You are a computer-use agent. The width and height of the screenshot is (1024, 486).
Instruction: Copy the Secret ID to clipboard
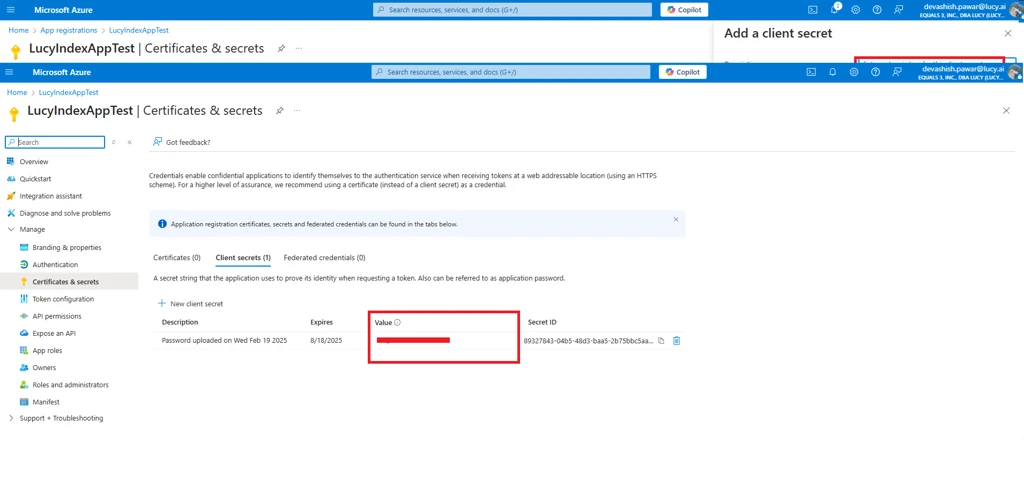661,341
